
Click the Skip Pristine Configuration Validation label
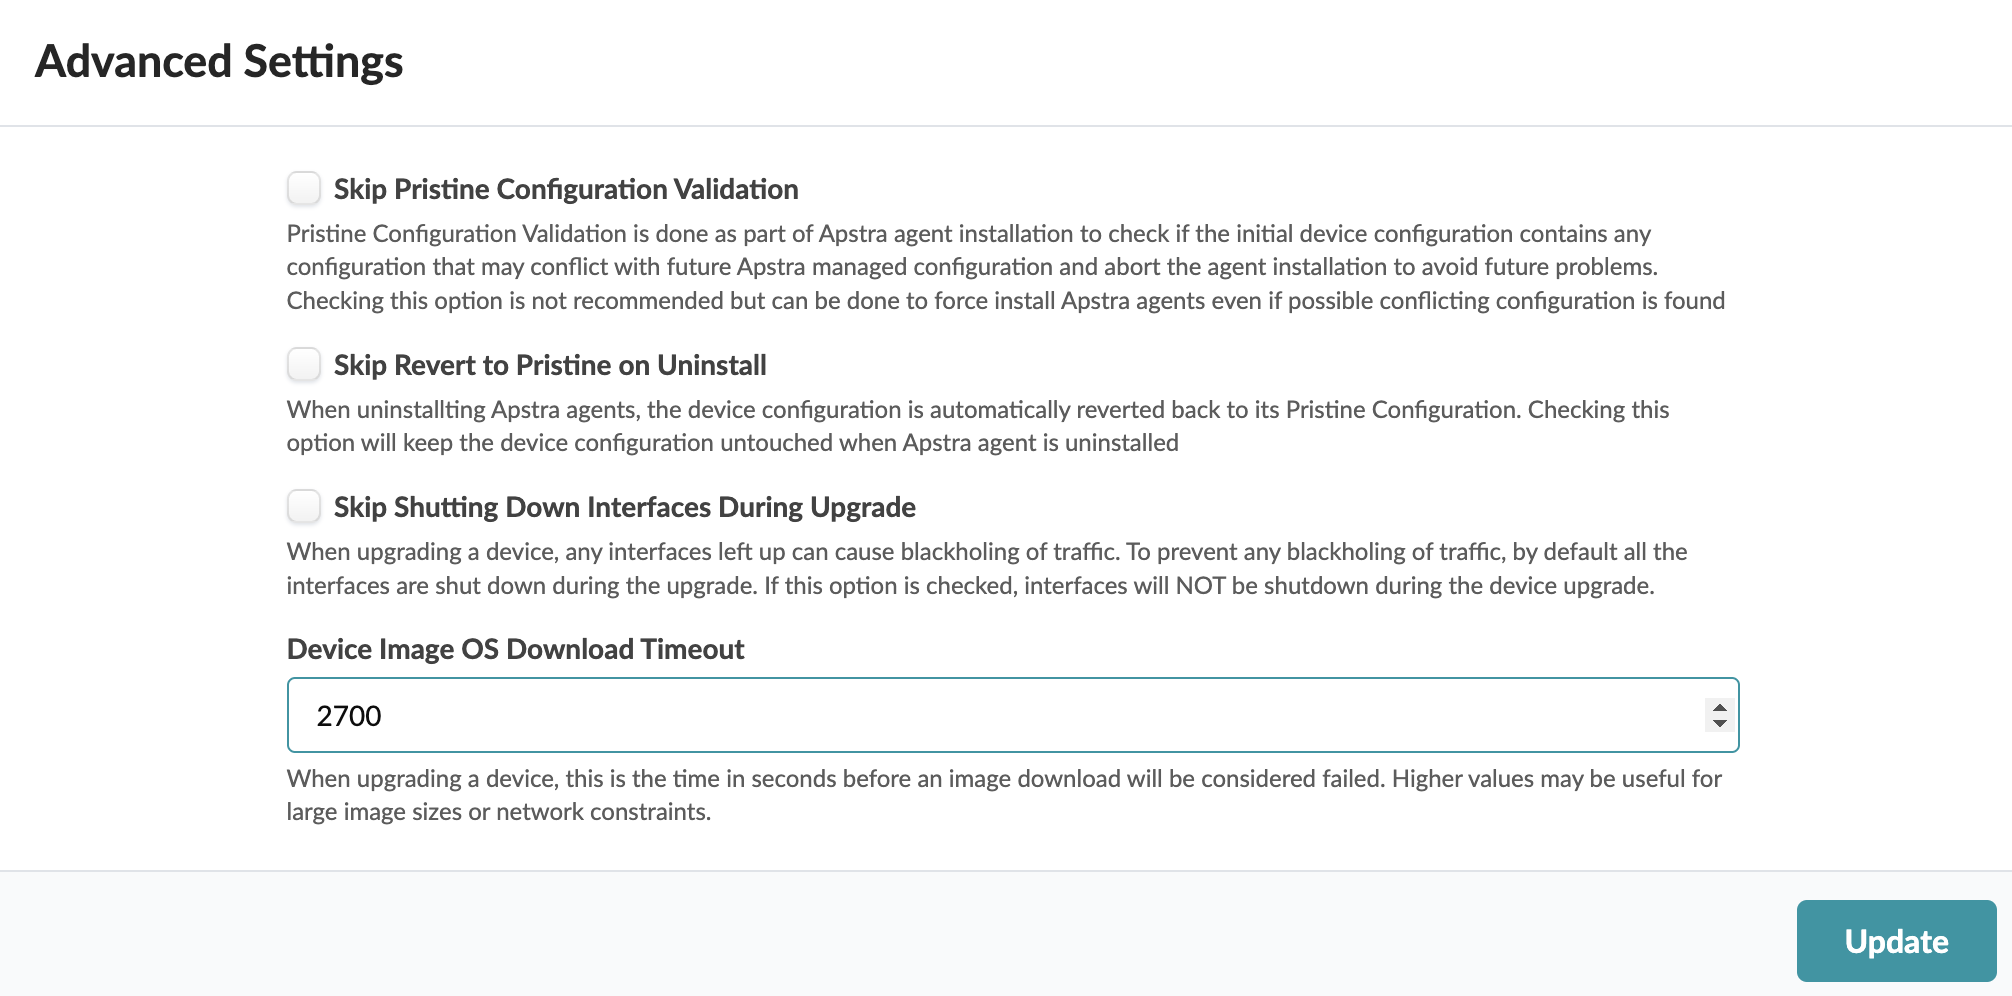point(565,189)
